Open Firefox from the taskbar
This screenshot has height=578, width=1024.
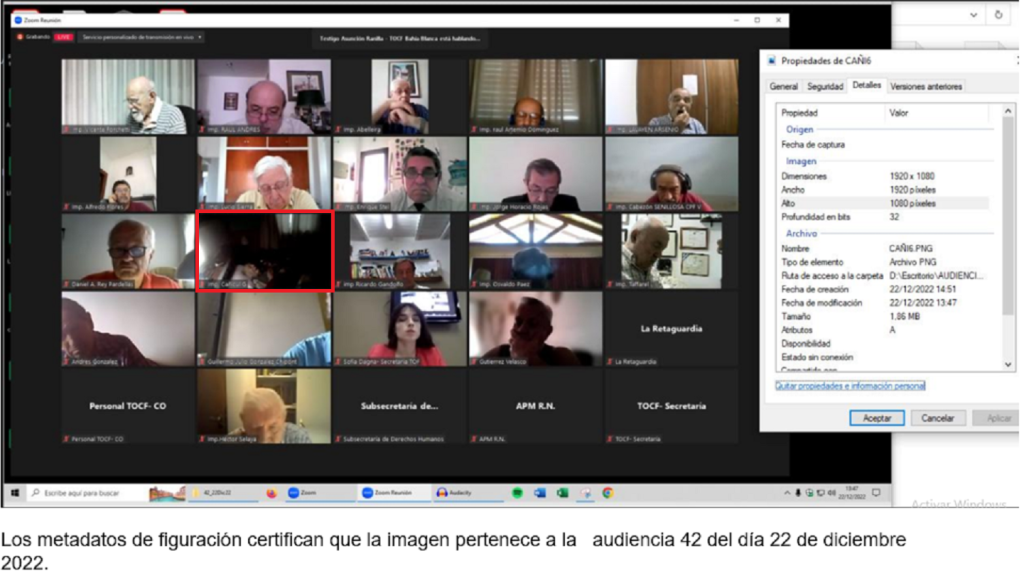[270, 493]
